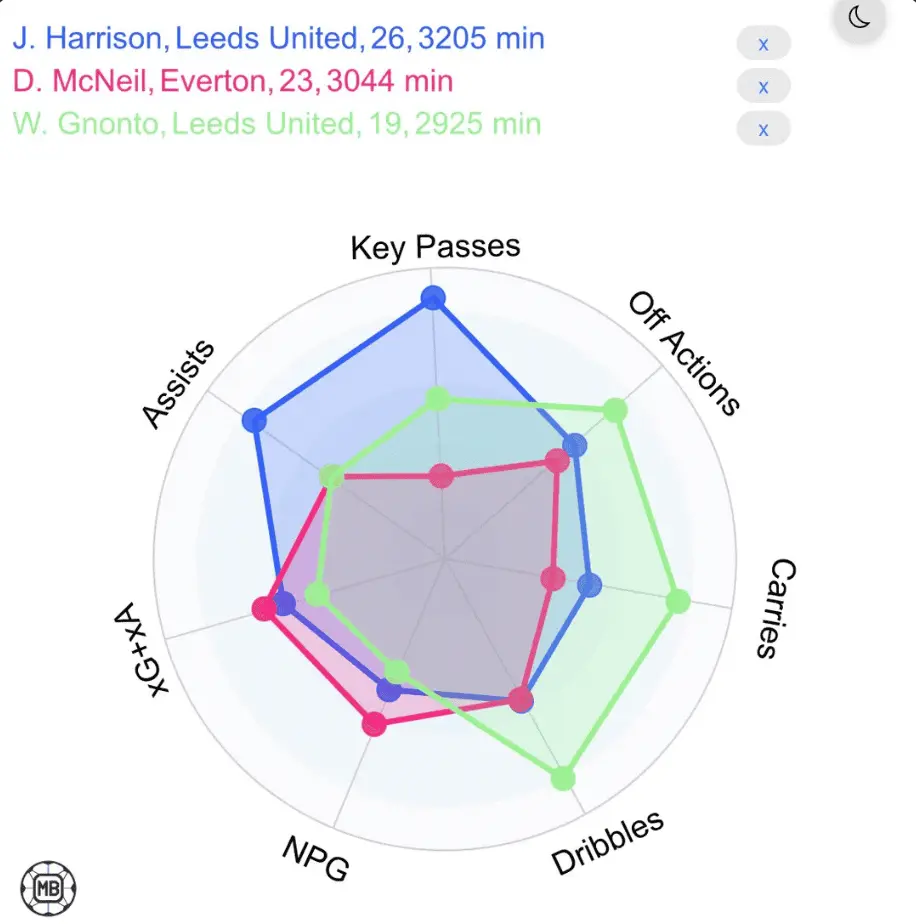916x924 pixels.
Task: Click the Key Passes axis label
Action: (435, 247)
